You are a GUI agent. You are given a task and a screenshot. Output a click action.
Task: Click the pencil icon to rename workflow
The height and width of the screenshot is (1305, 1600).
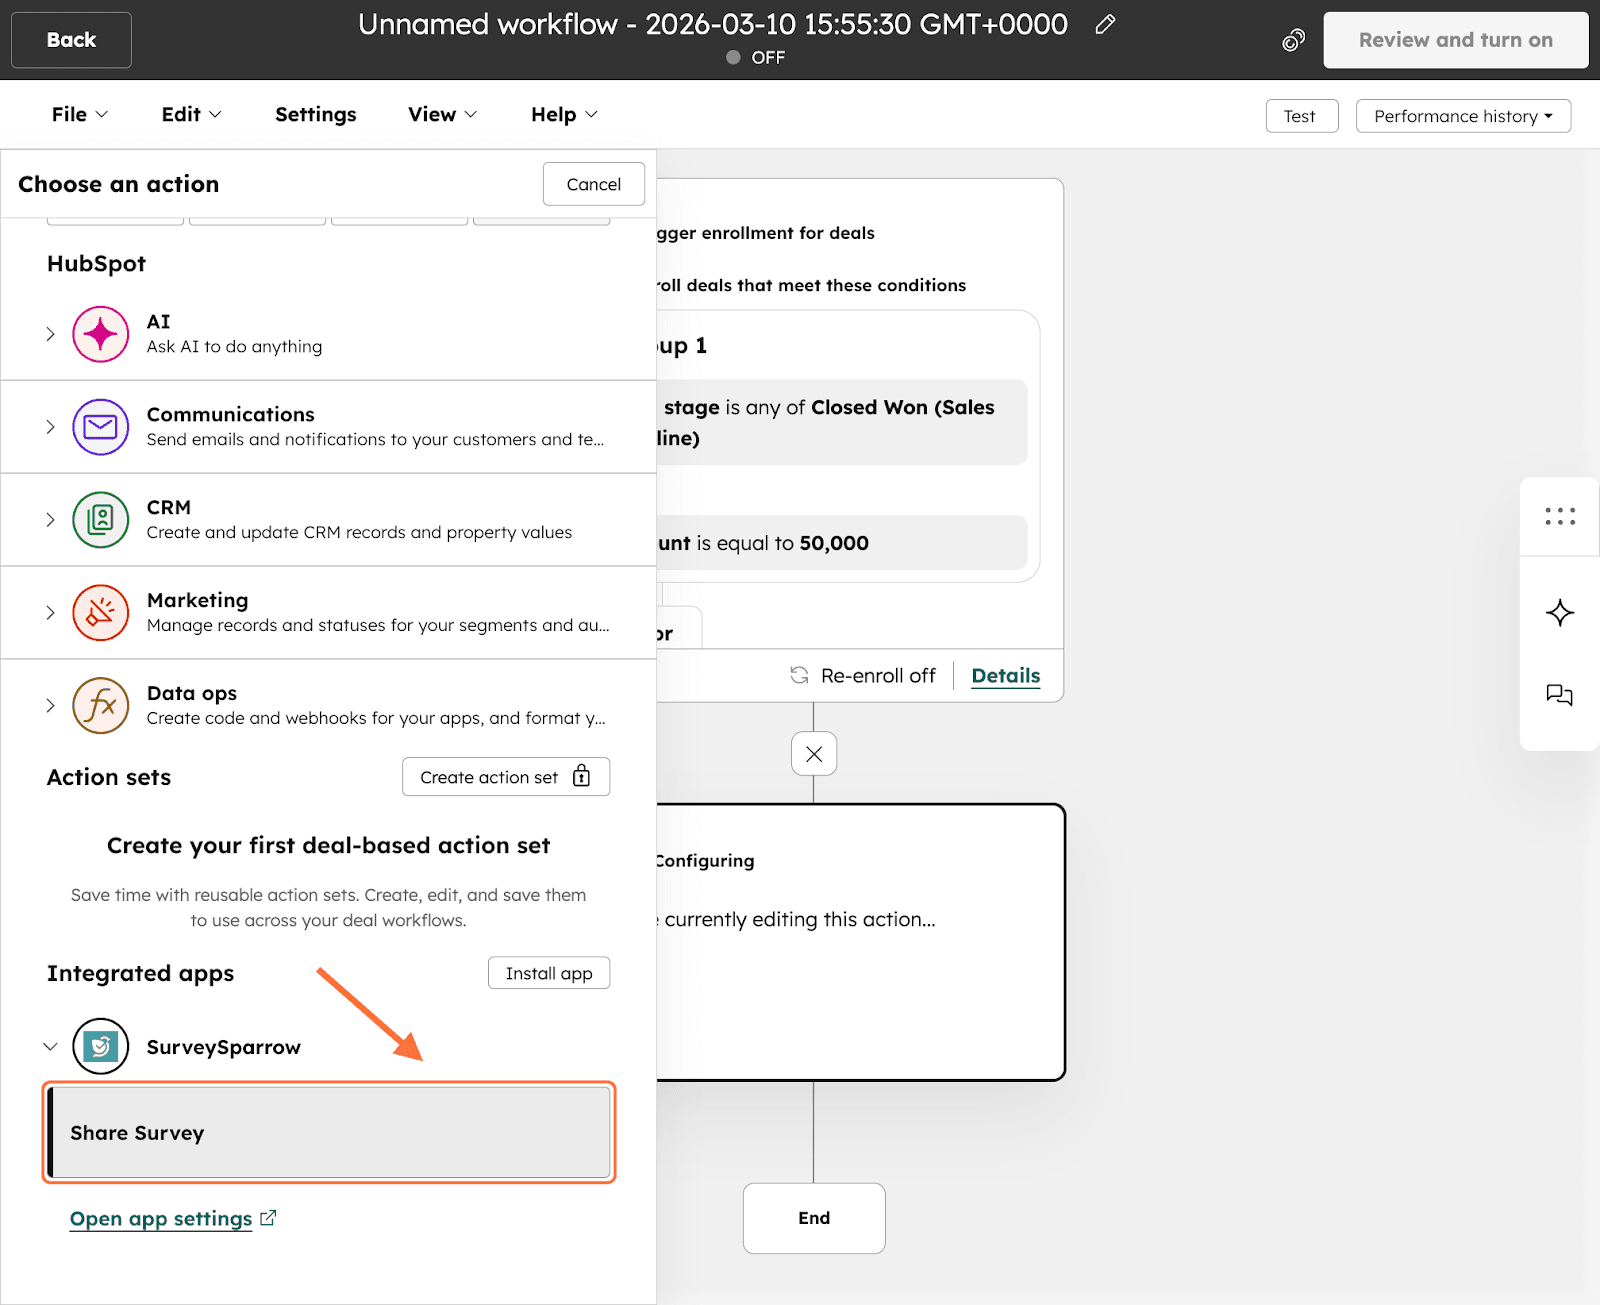click(1105, 25)
